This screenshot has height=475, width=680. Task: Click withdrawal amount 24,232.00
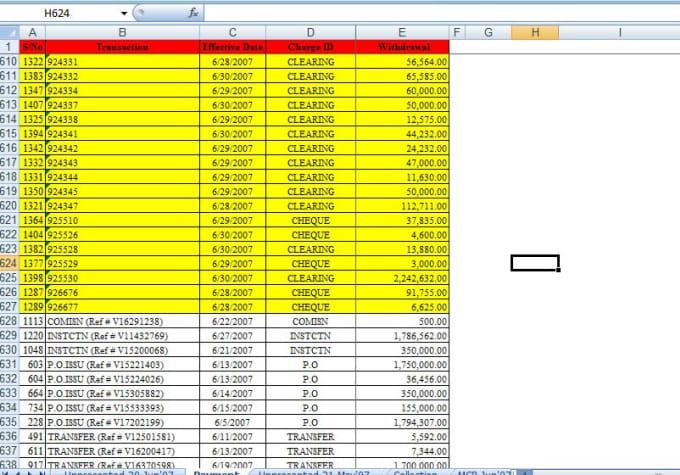[x=402, y=148]
